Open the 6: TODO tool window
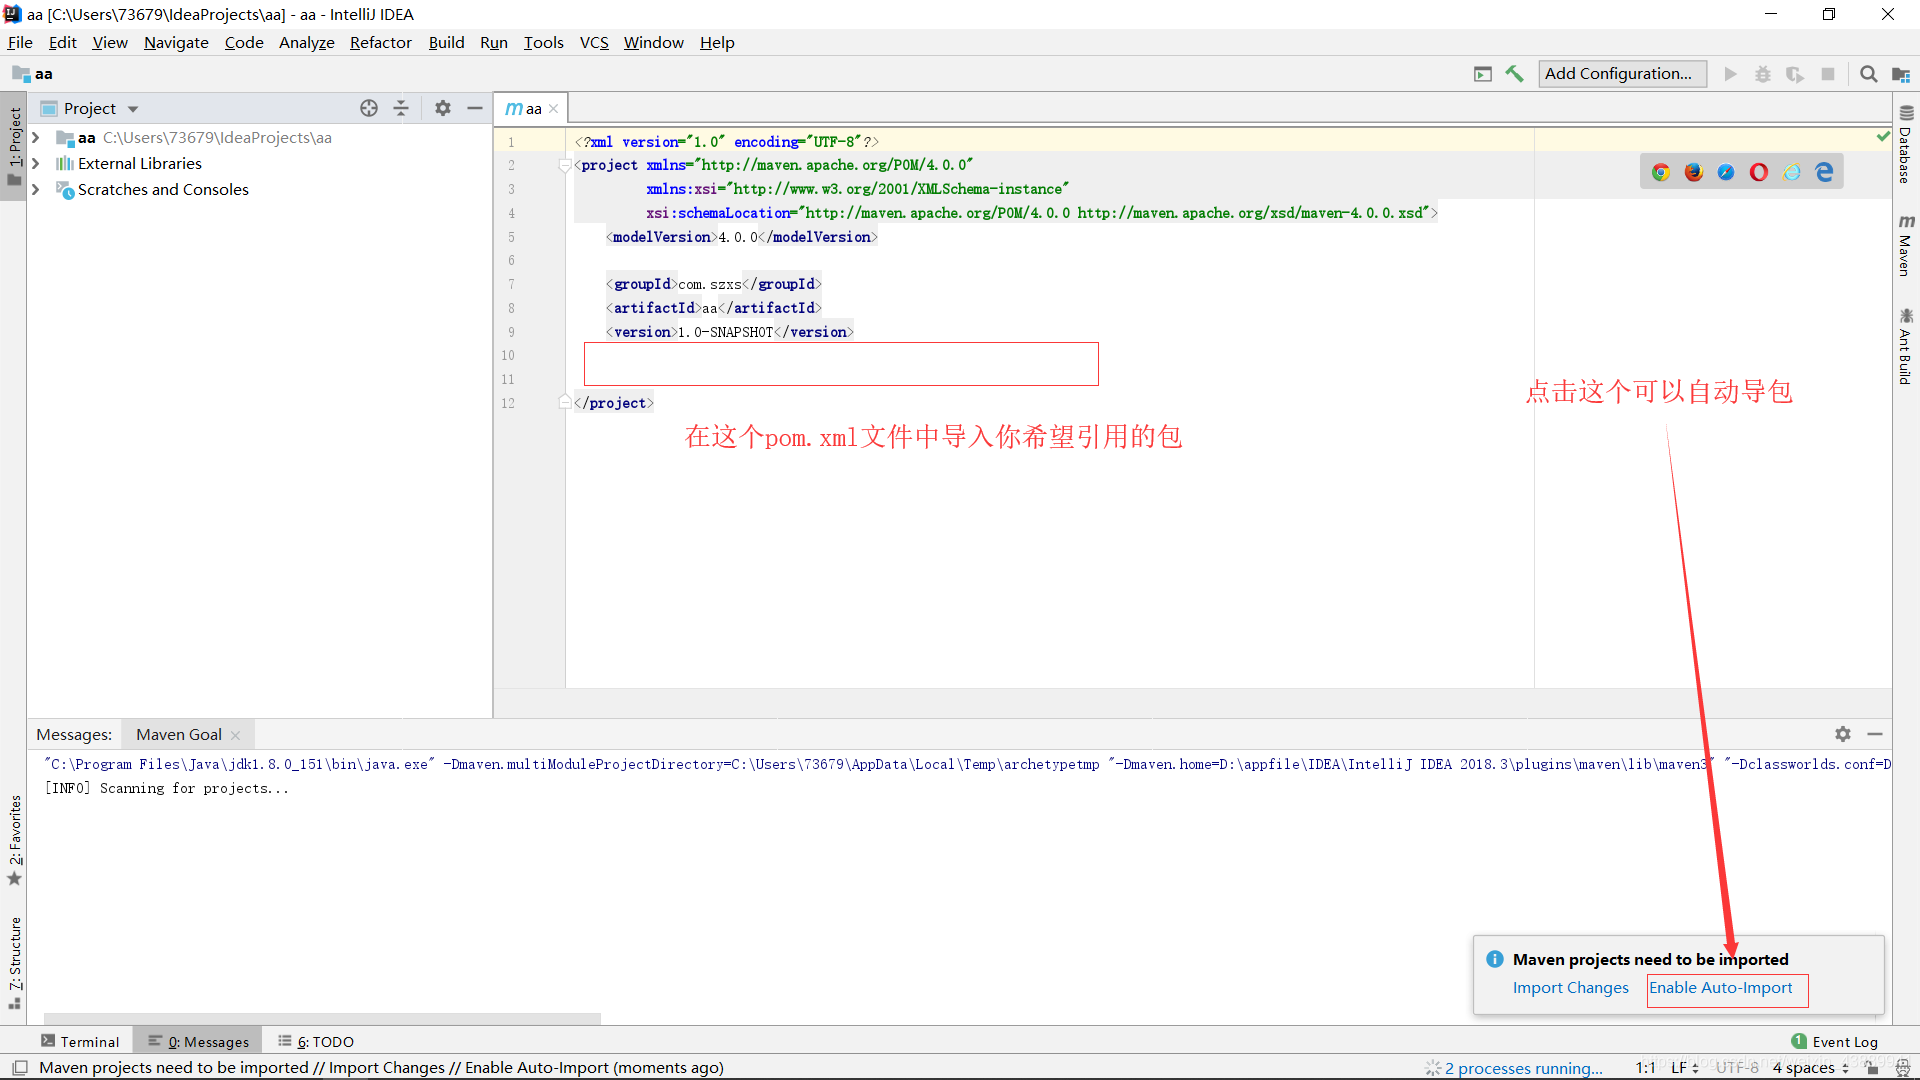 tap(316, 1042)
